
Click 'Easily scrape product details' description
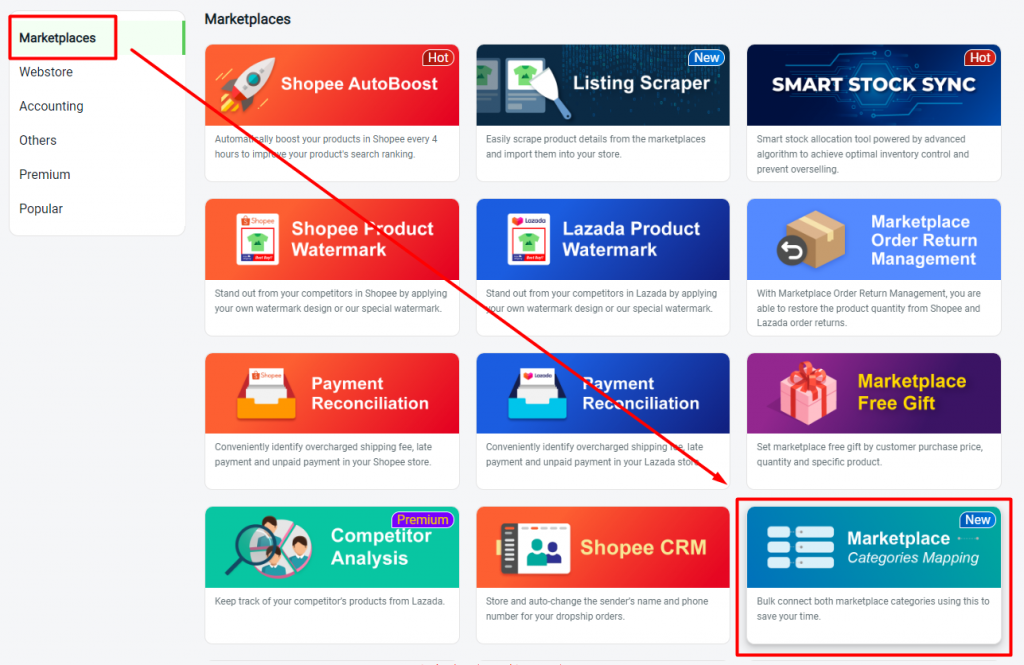596,146
